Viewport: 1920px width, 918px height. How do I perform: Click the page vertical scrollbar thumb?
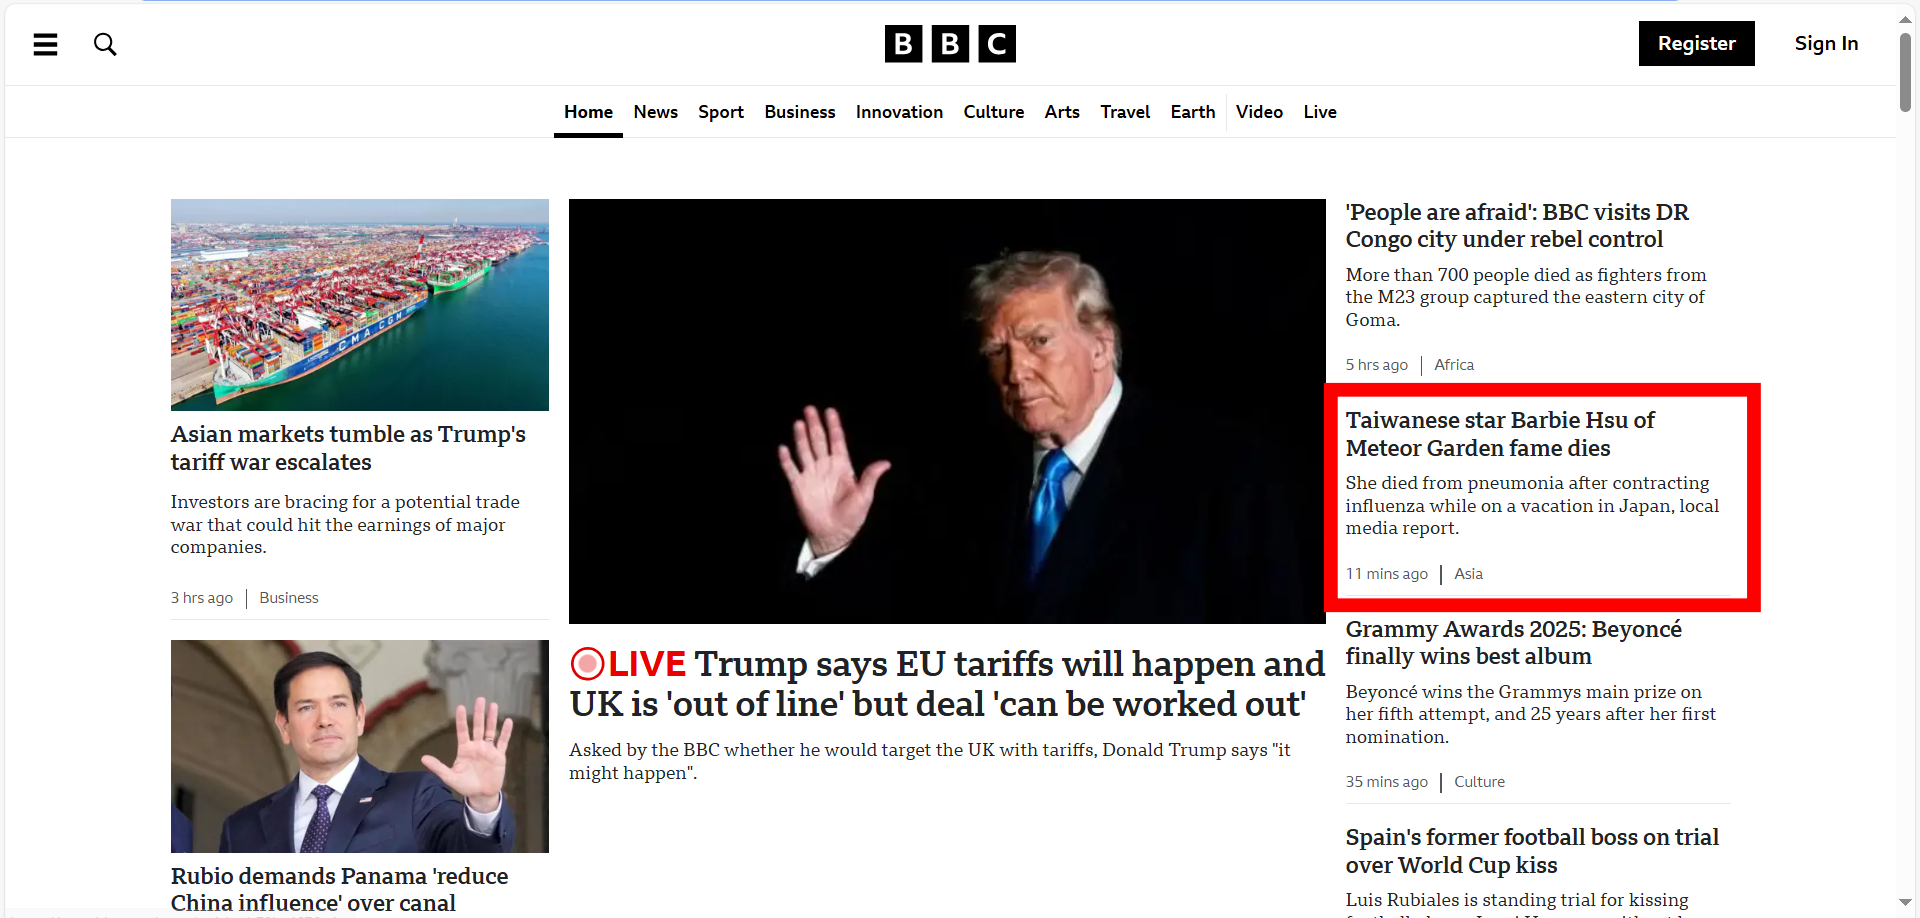1905,72
